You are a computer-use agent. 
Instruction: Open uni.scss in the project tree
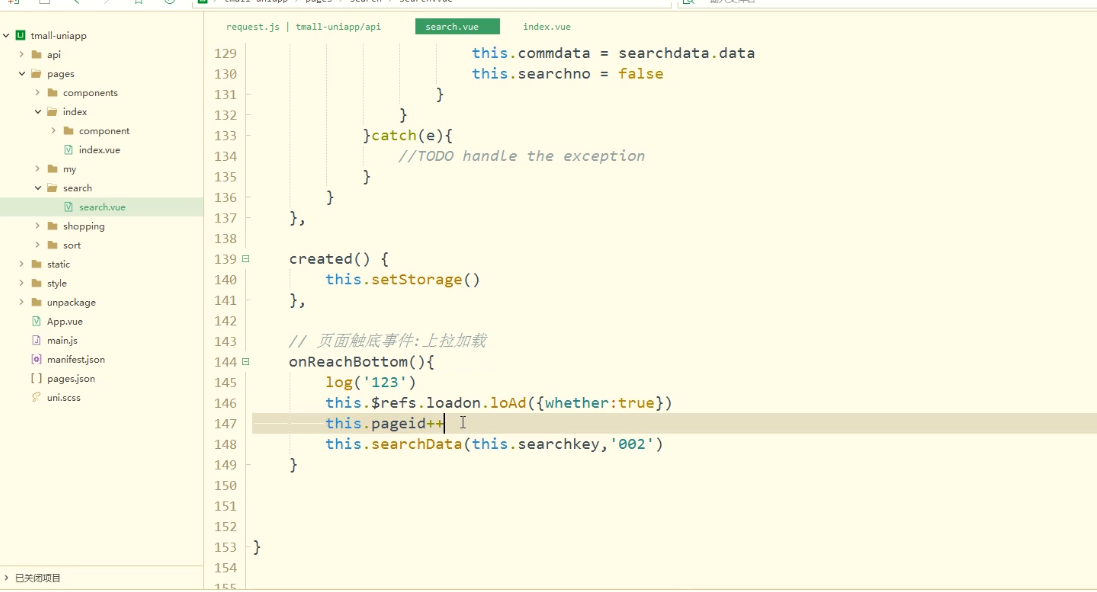pos(64,397)
